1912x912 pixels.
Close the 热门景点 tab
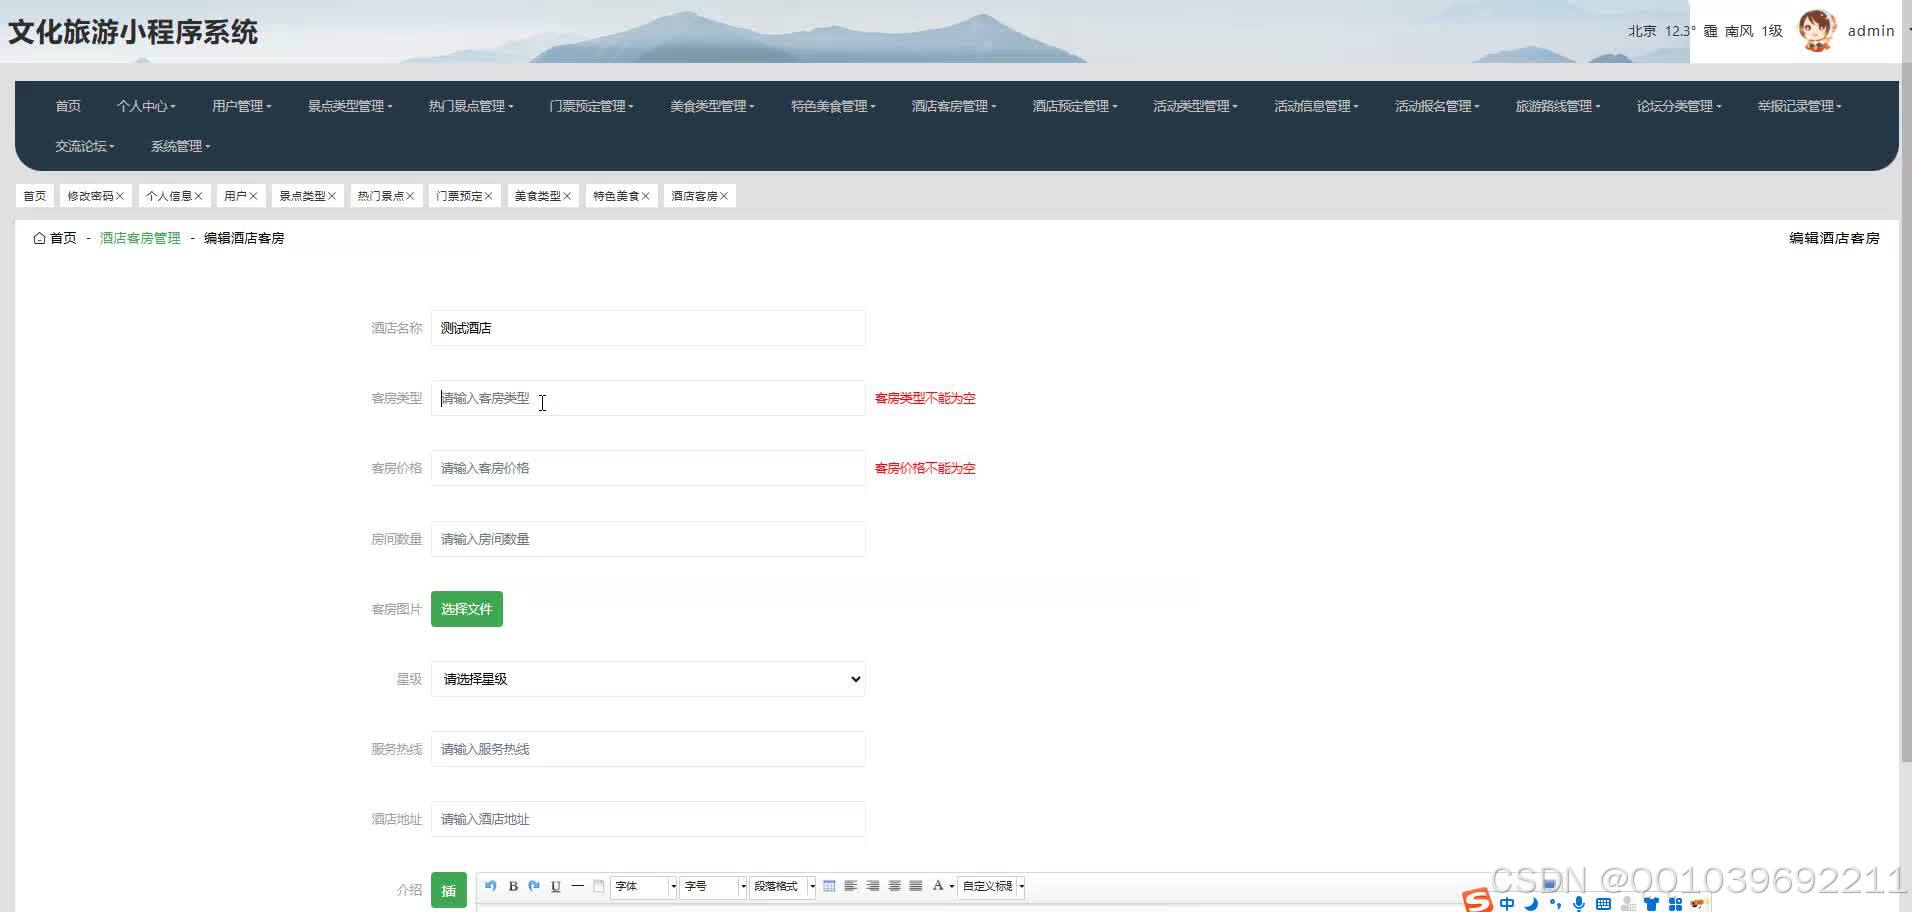point(410,196)
